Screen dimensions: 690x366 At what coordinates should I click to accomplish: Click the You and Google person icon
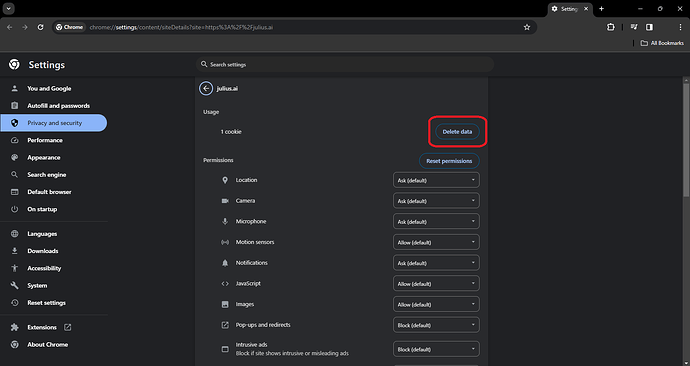click(x=15, y=88)
